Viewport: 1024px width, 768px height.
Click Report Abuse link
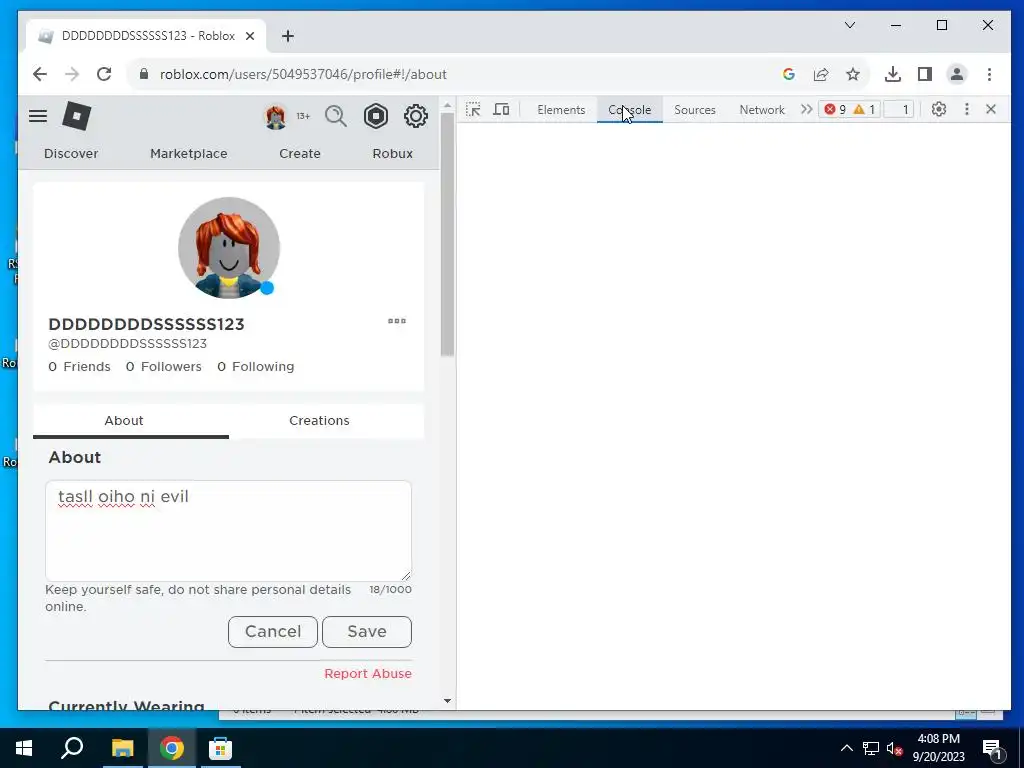tap(368, 673)
